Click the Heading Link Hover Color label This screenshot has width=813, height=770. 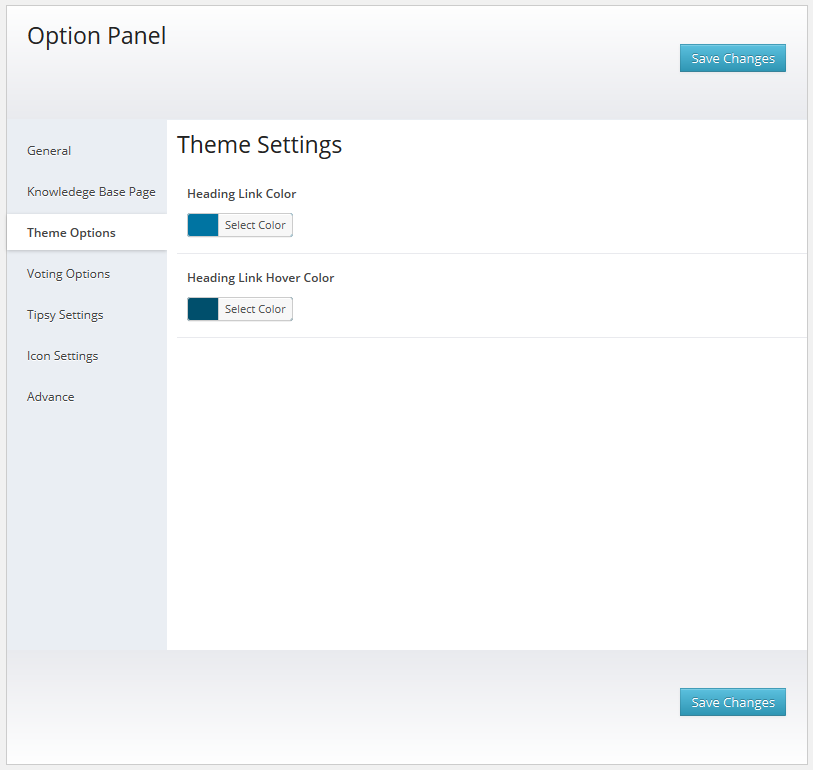click(260, 278)
